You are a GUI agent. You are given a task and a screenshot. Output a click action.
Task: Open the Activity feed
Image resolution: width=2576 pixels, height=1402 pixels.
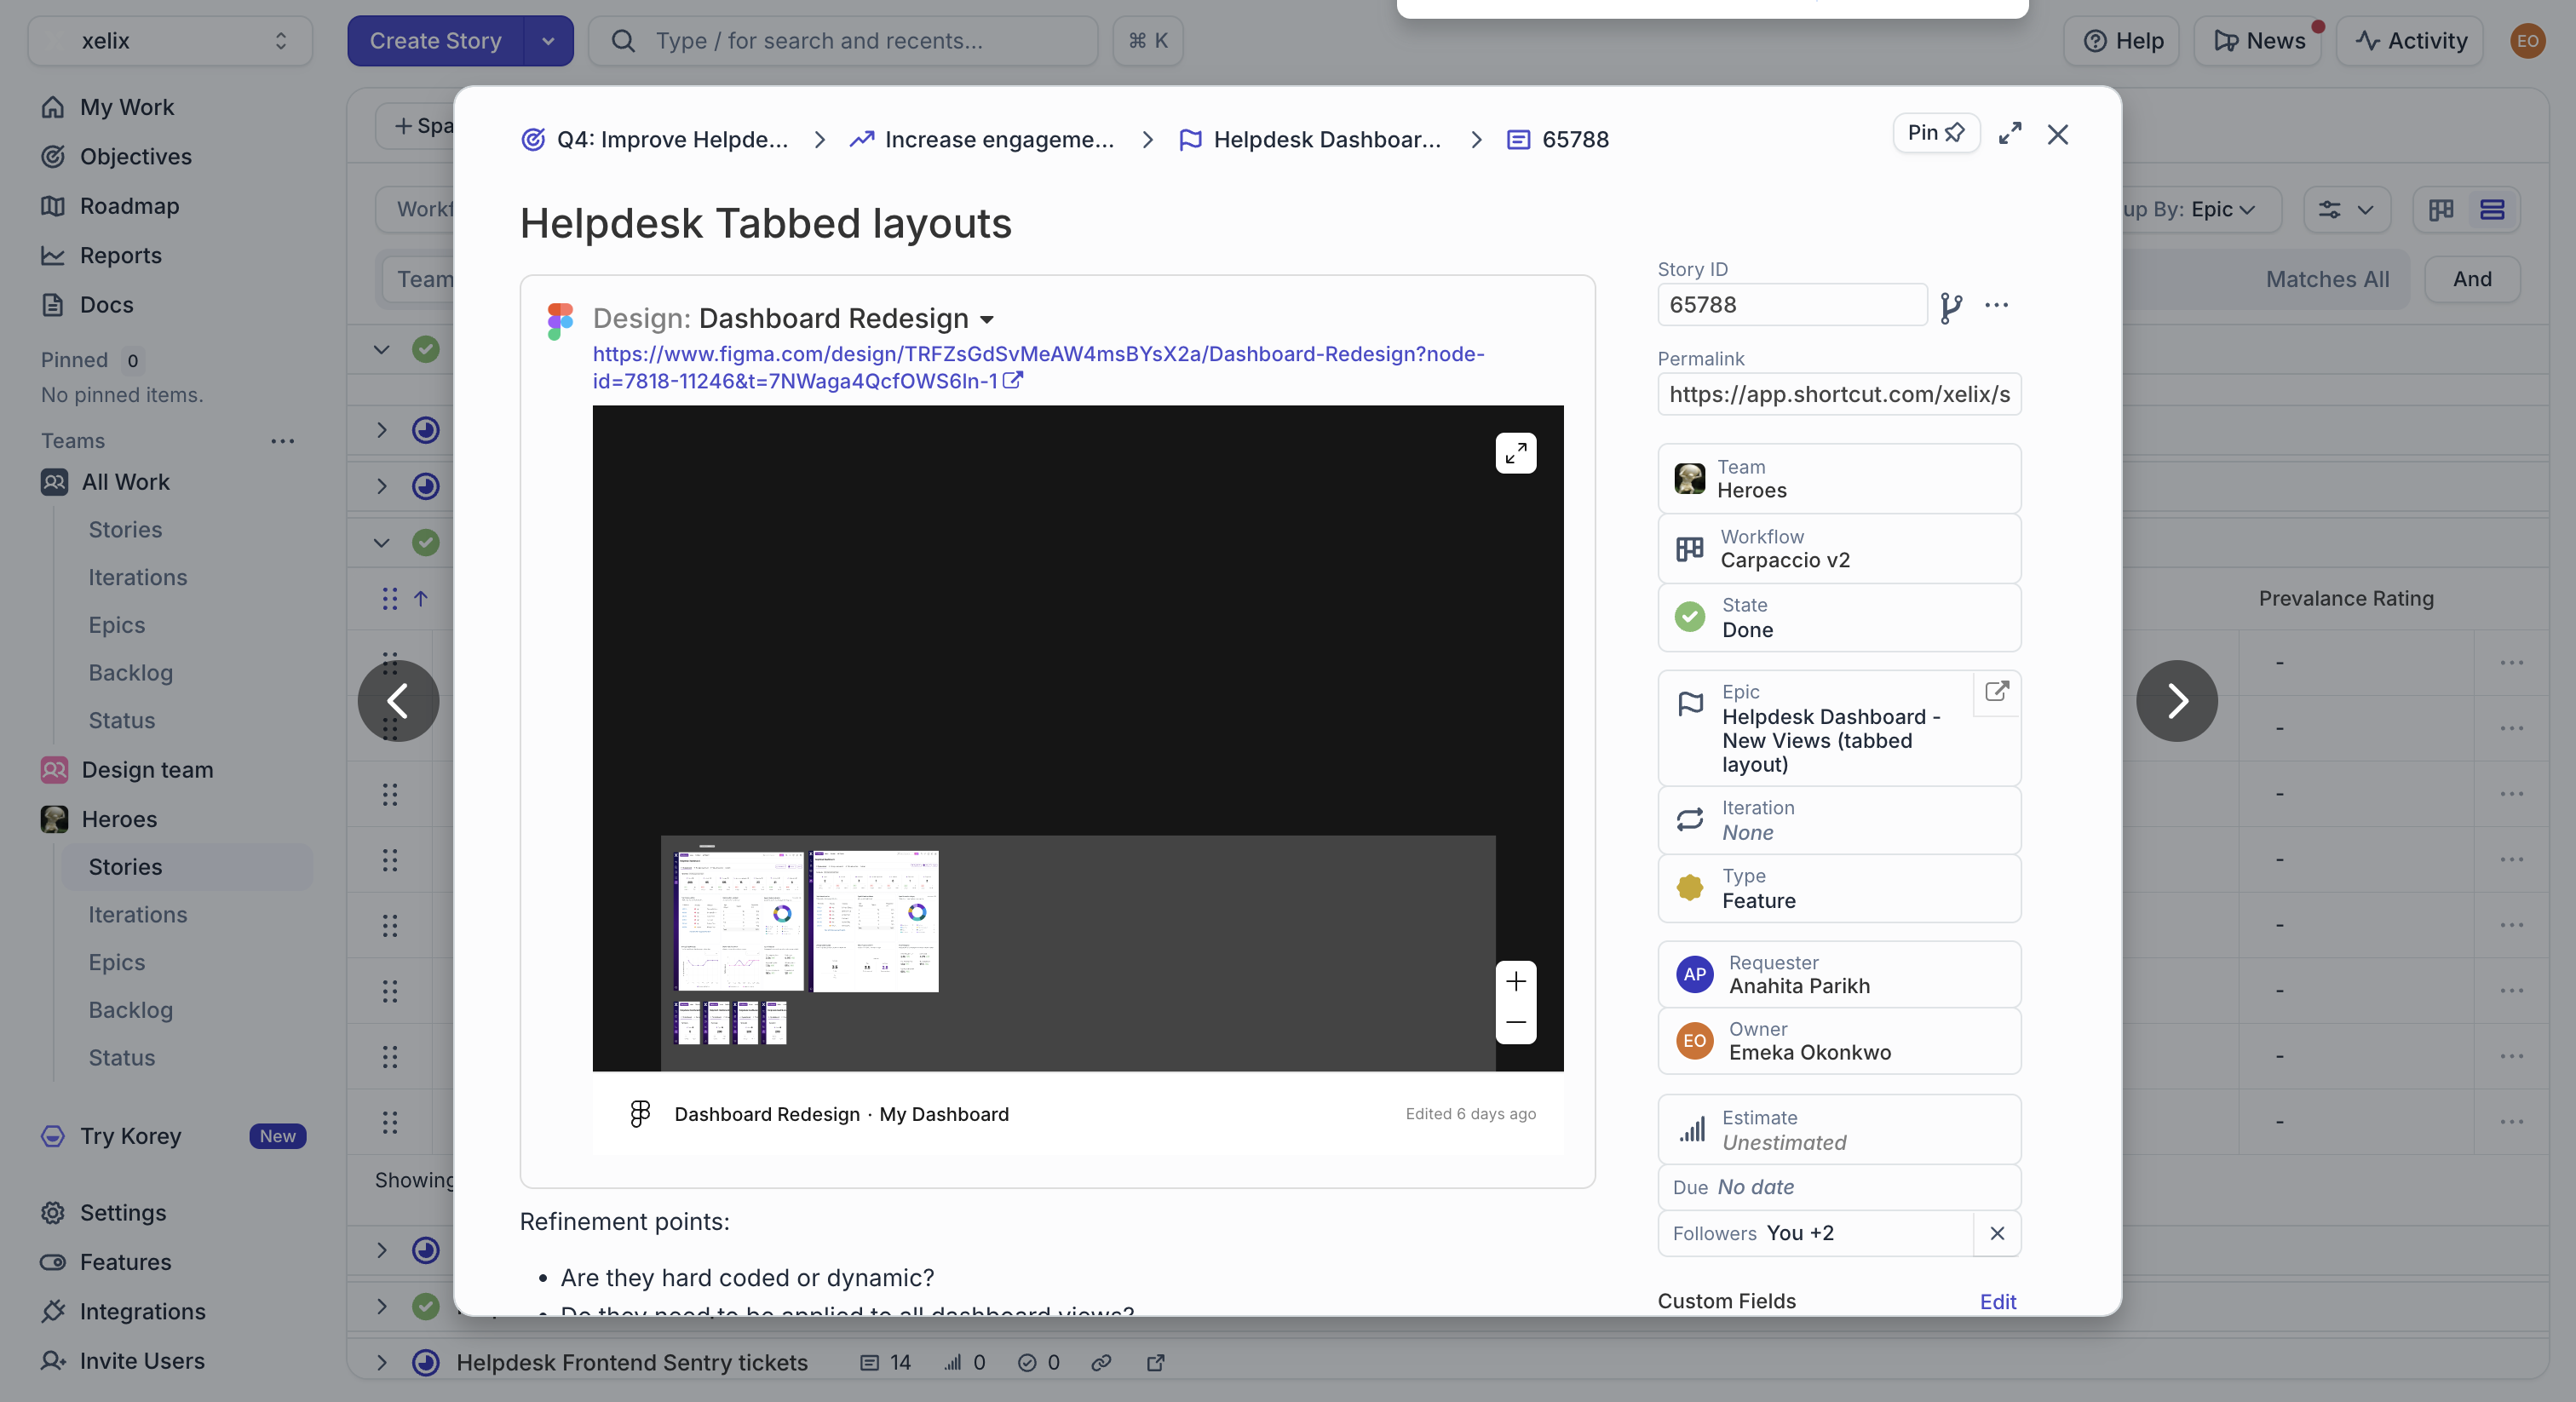click(2410, 41)
